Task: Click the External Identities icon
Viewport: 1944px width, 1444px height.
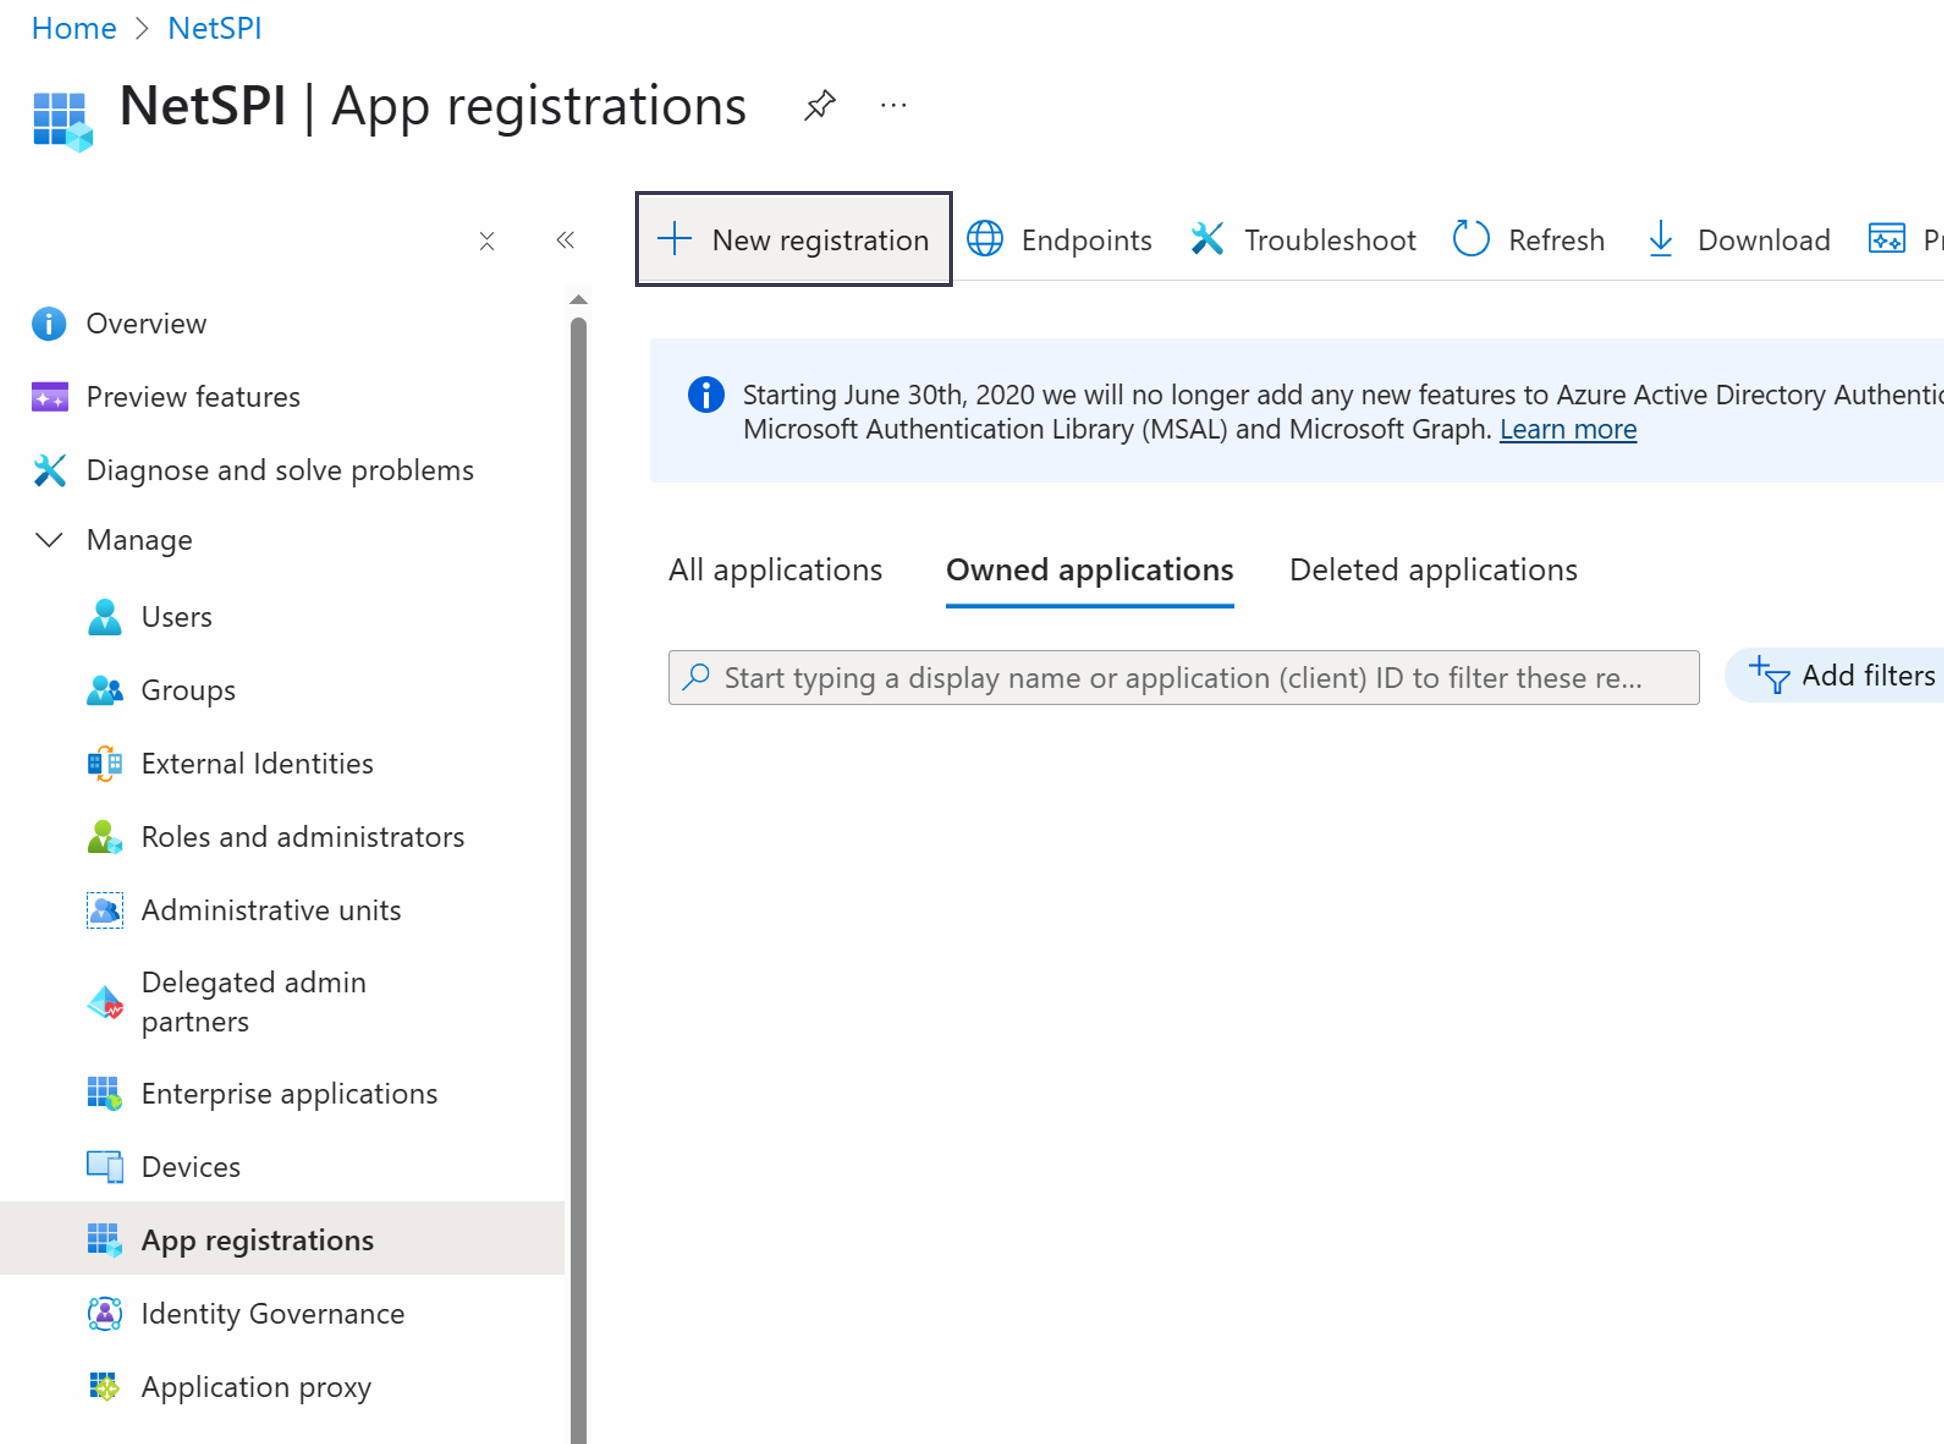Action: (x=105, y=763)
